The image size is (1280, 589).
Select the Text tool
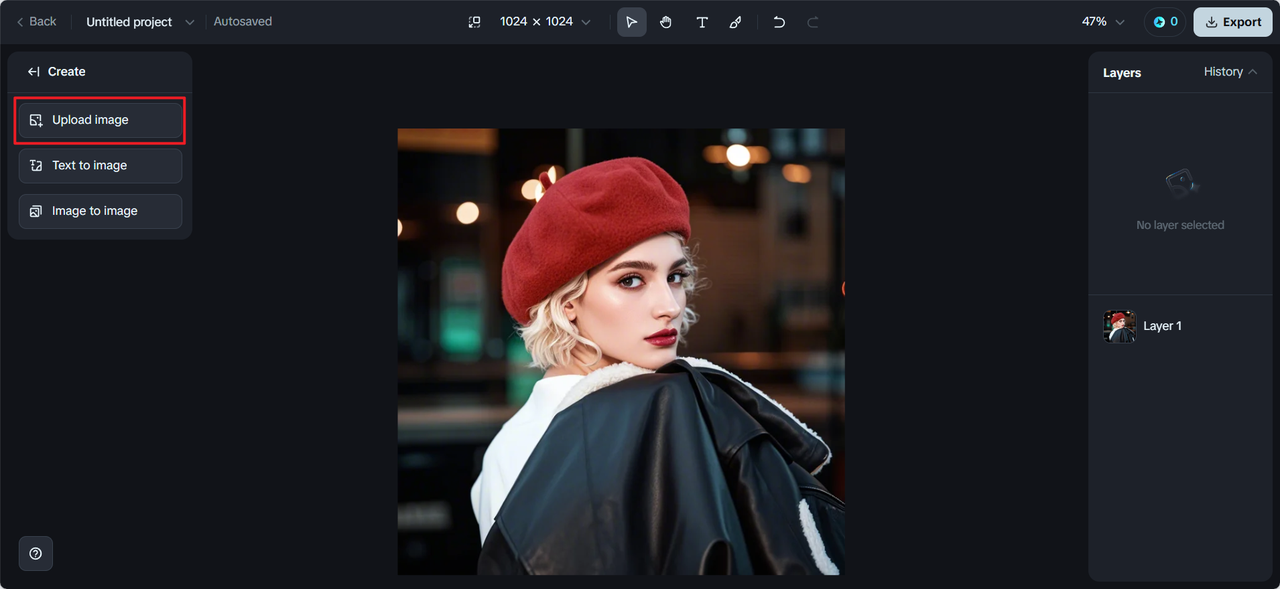[x=702, y=22]
